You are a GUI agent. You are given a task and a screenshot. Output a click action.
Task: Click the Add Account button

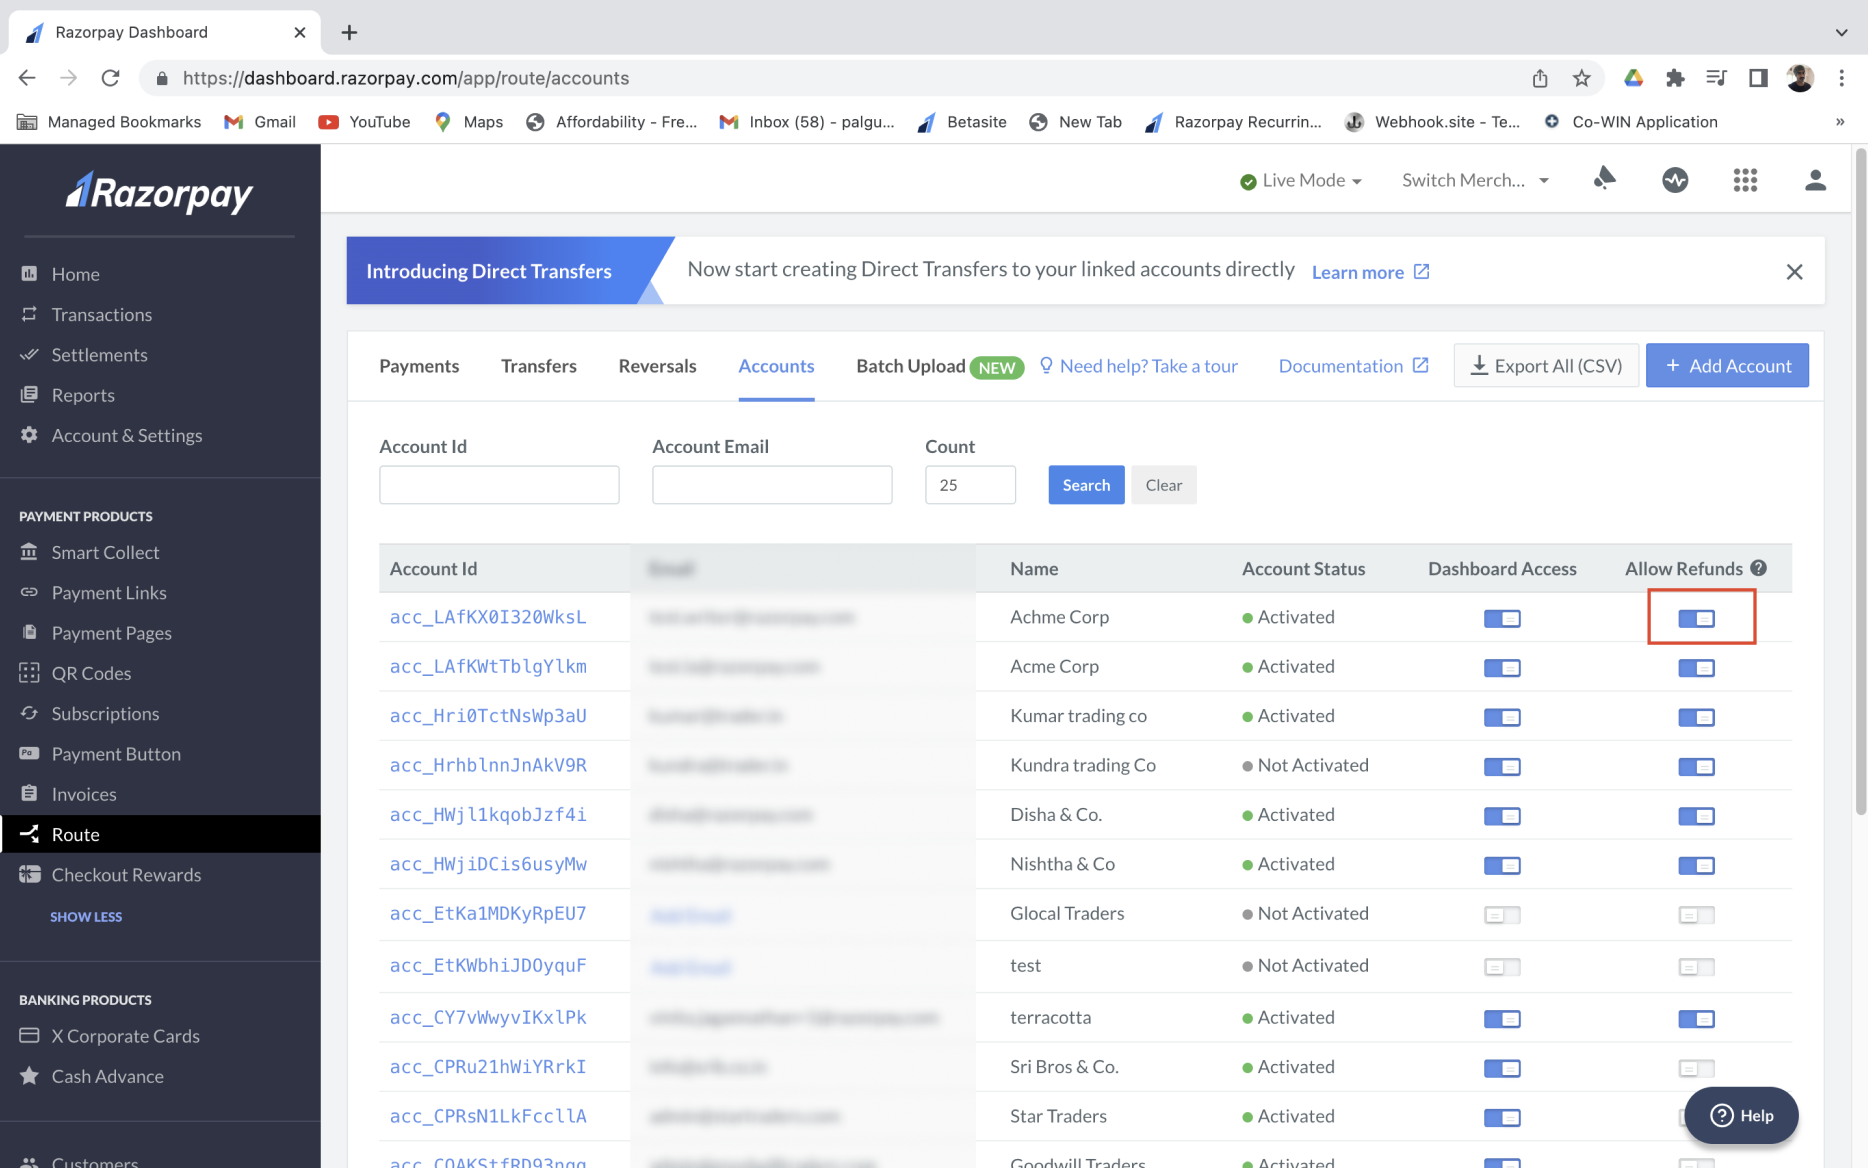point(1727,366)
